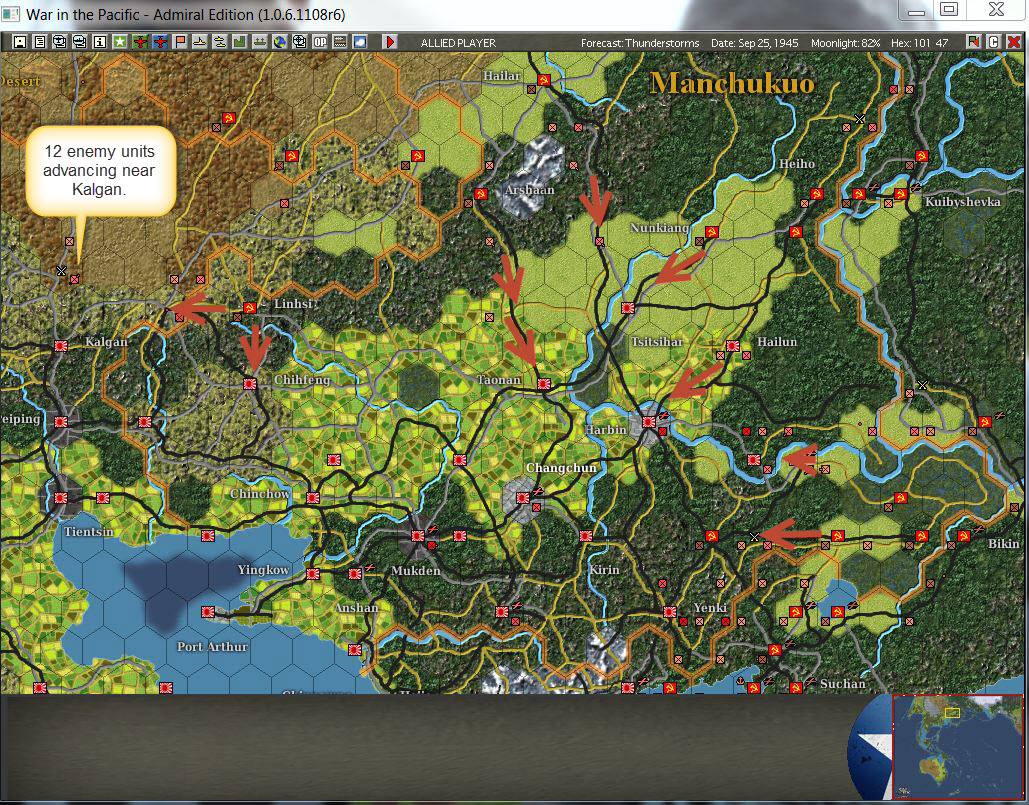Viewport: 1029px width, 805px height.
Task: Maximize the War in the Pacific window
Action: [949, 9]
